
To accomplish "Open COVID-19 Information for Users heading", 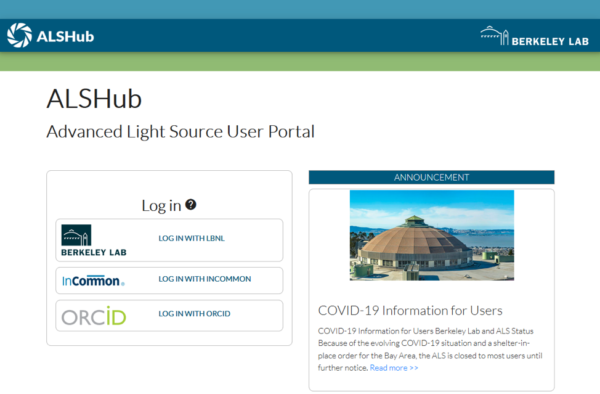I will point(410,310).
